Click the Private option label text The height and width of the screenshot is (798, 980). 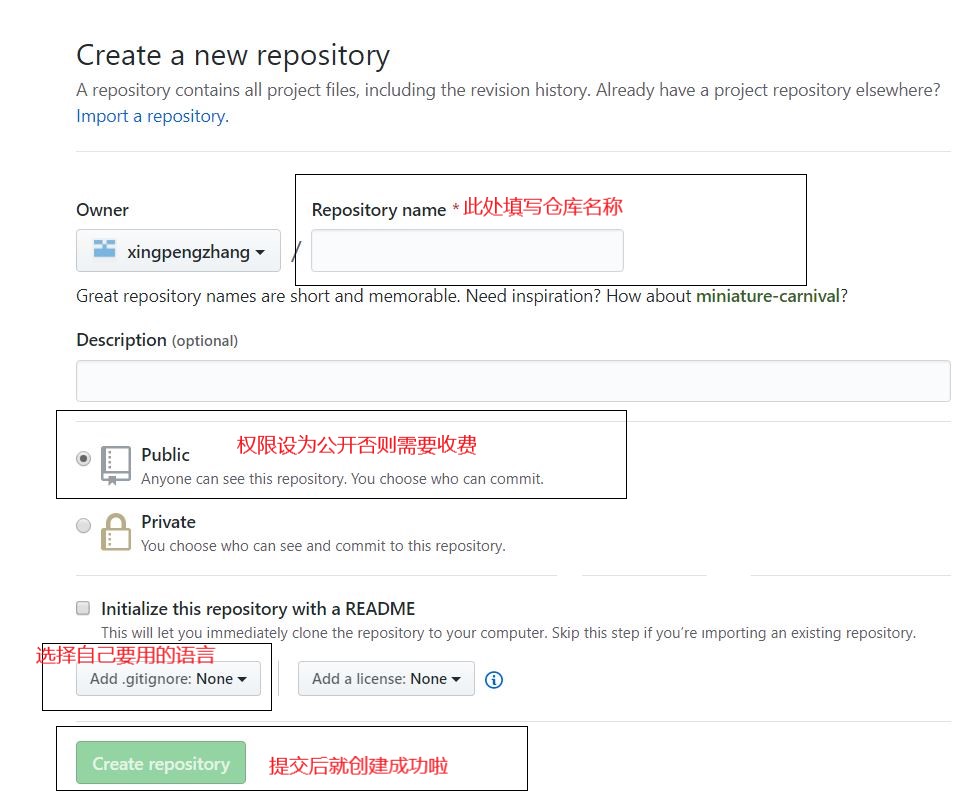pyautogui.click(x=168, y=522)
